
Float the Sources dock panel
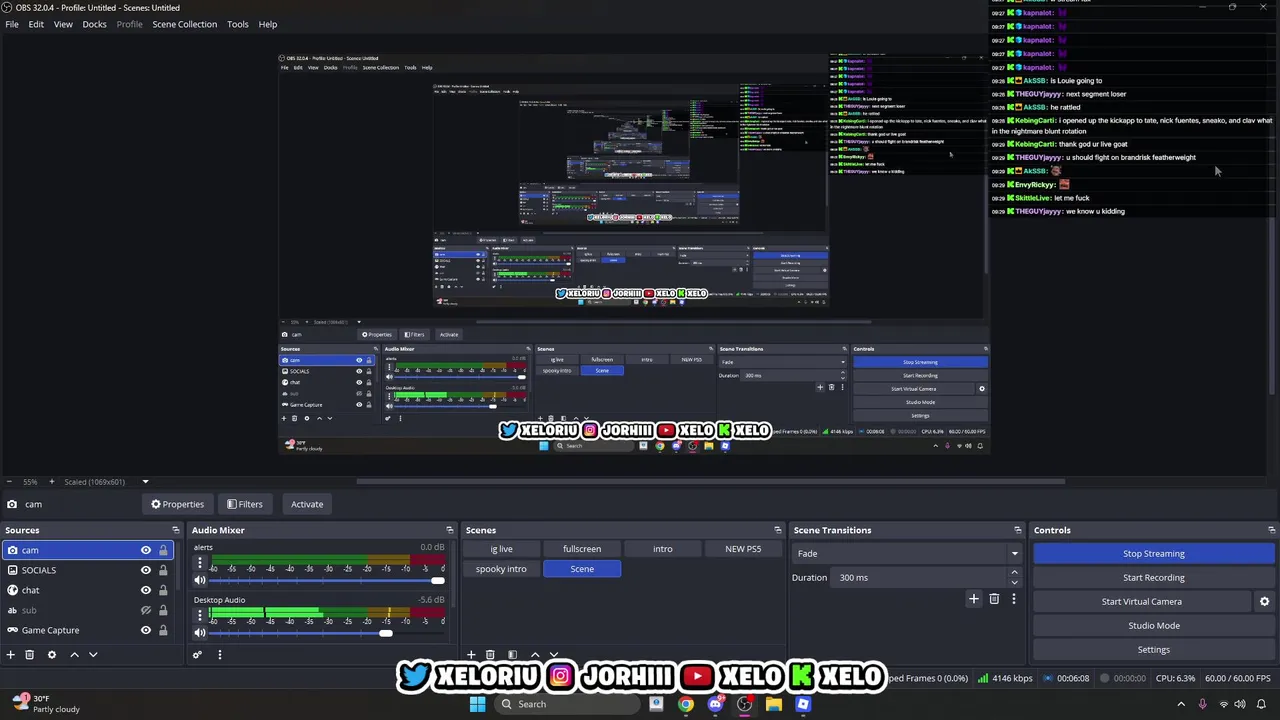[x=176, y=530]
